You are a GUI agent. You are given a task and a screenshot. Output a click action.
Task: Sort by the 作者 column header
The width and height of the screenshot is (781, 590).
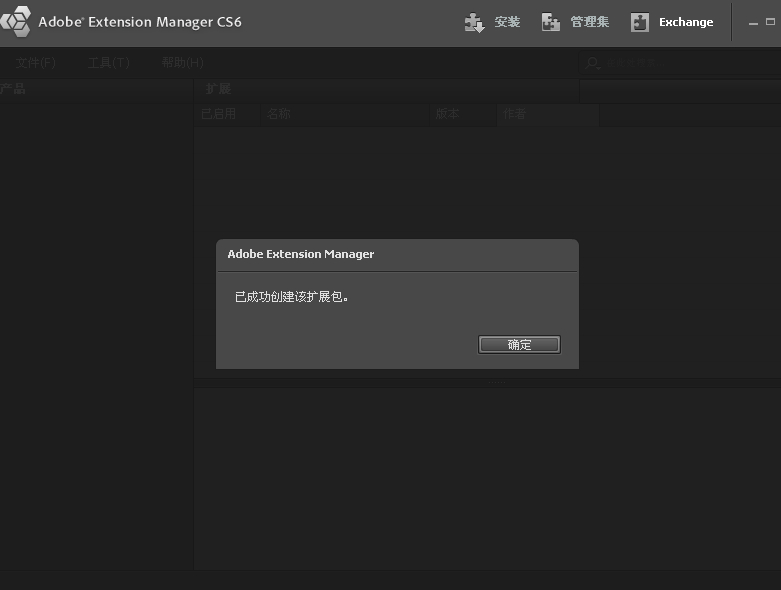[x=548, y=114]
